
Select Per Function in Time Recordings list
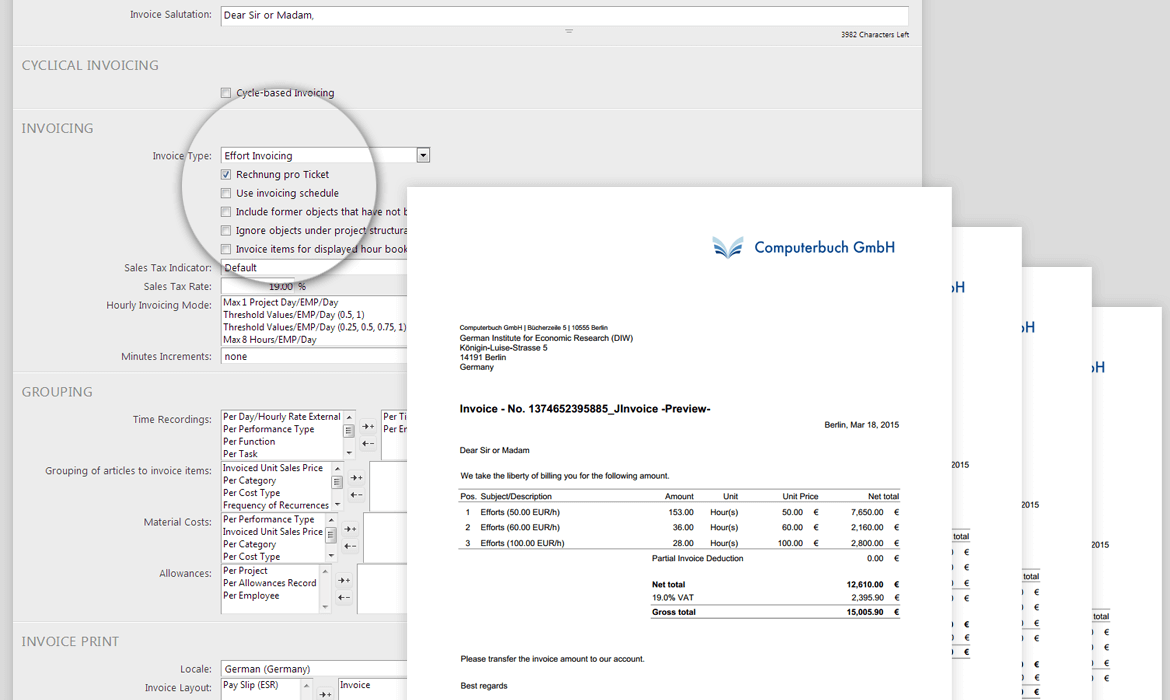[x=249, y=441]
